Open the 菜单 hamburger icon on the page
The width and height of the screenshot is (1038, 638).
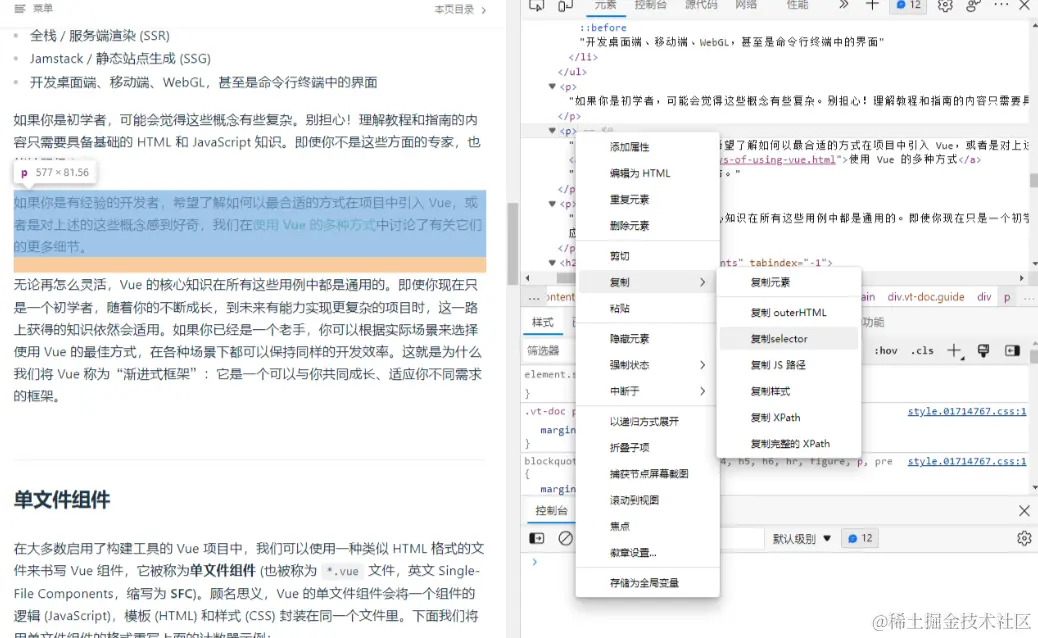20,9
